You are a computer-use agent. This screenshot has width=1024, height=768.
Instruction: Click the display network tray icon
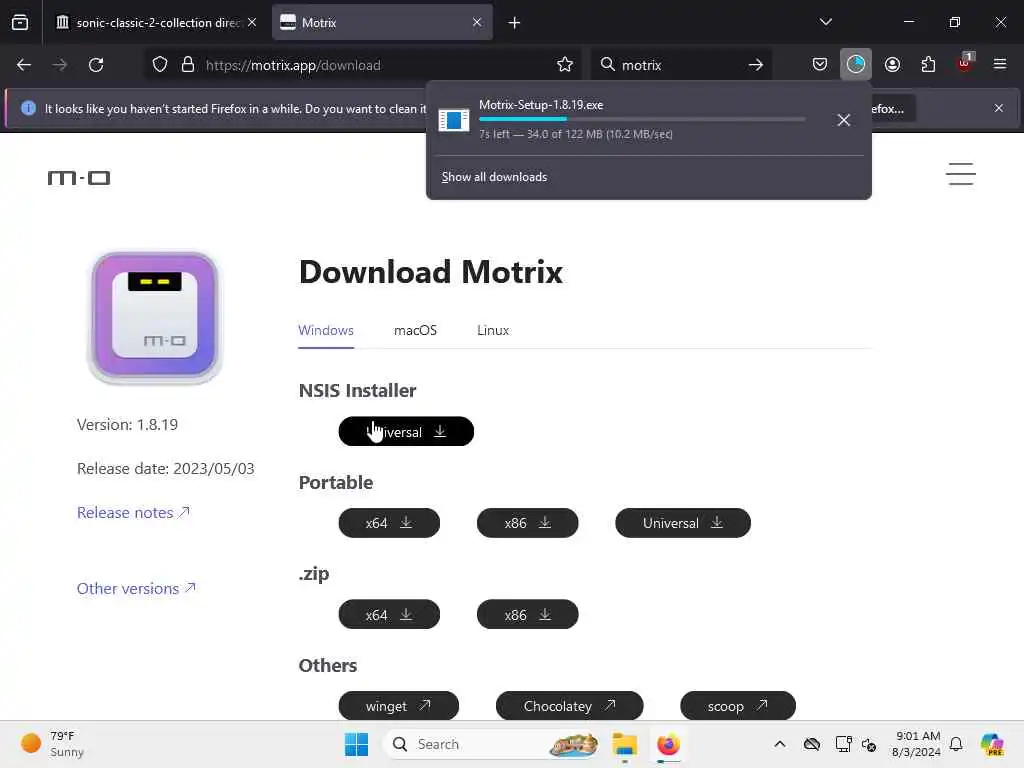(x=843, y=744)
